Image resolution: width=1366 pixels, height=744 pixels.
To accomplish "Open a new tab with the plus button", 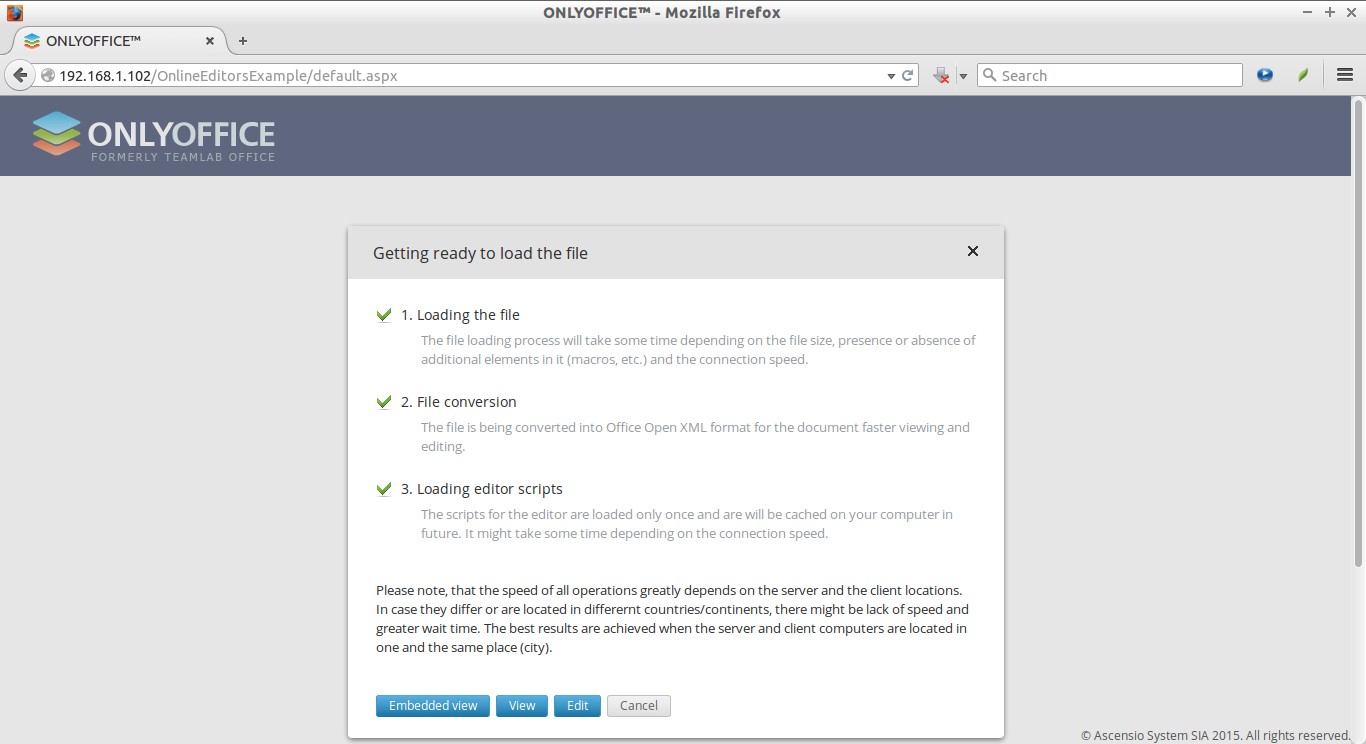I will pos(242,41).
